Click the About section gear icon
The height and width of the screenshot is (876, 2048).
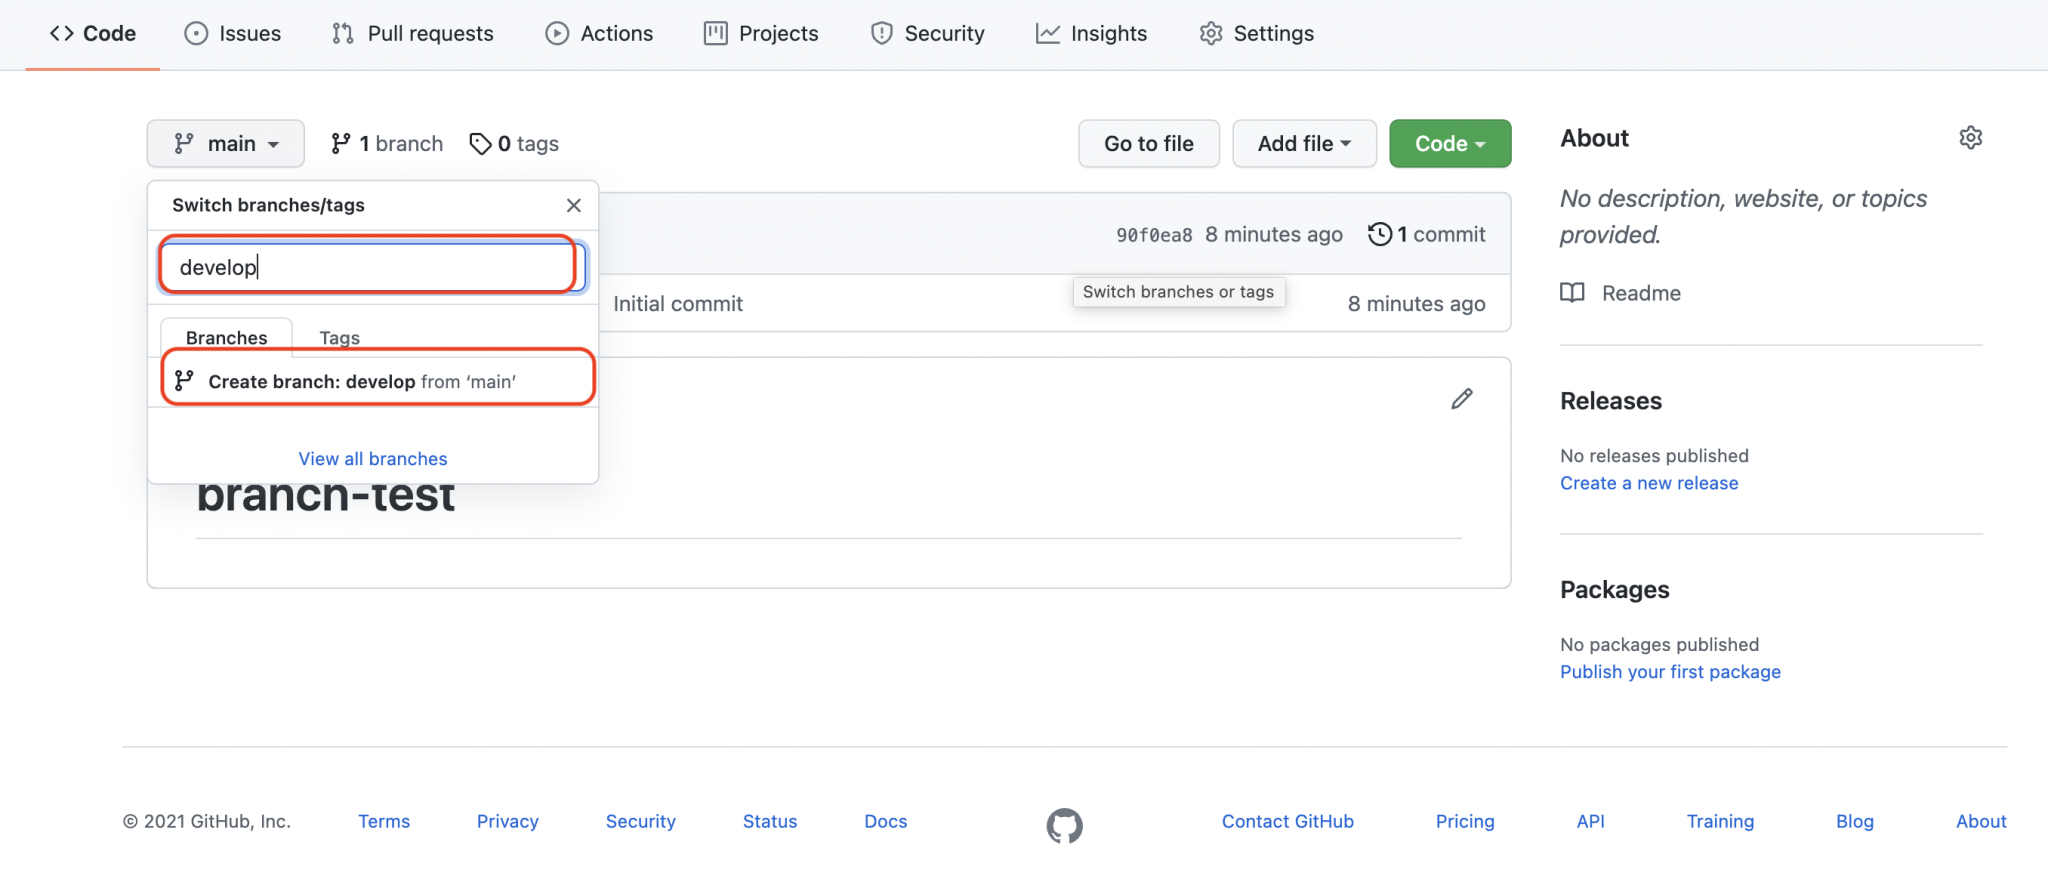tap(1970, 138)
